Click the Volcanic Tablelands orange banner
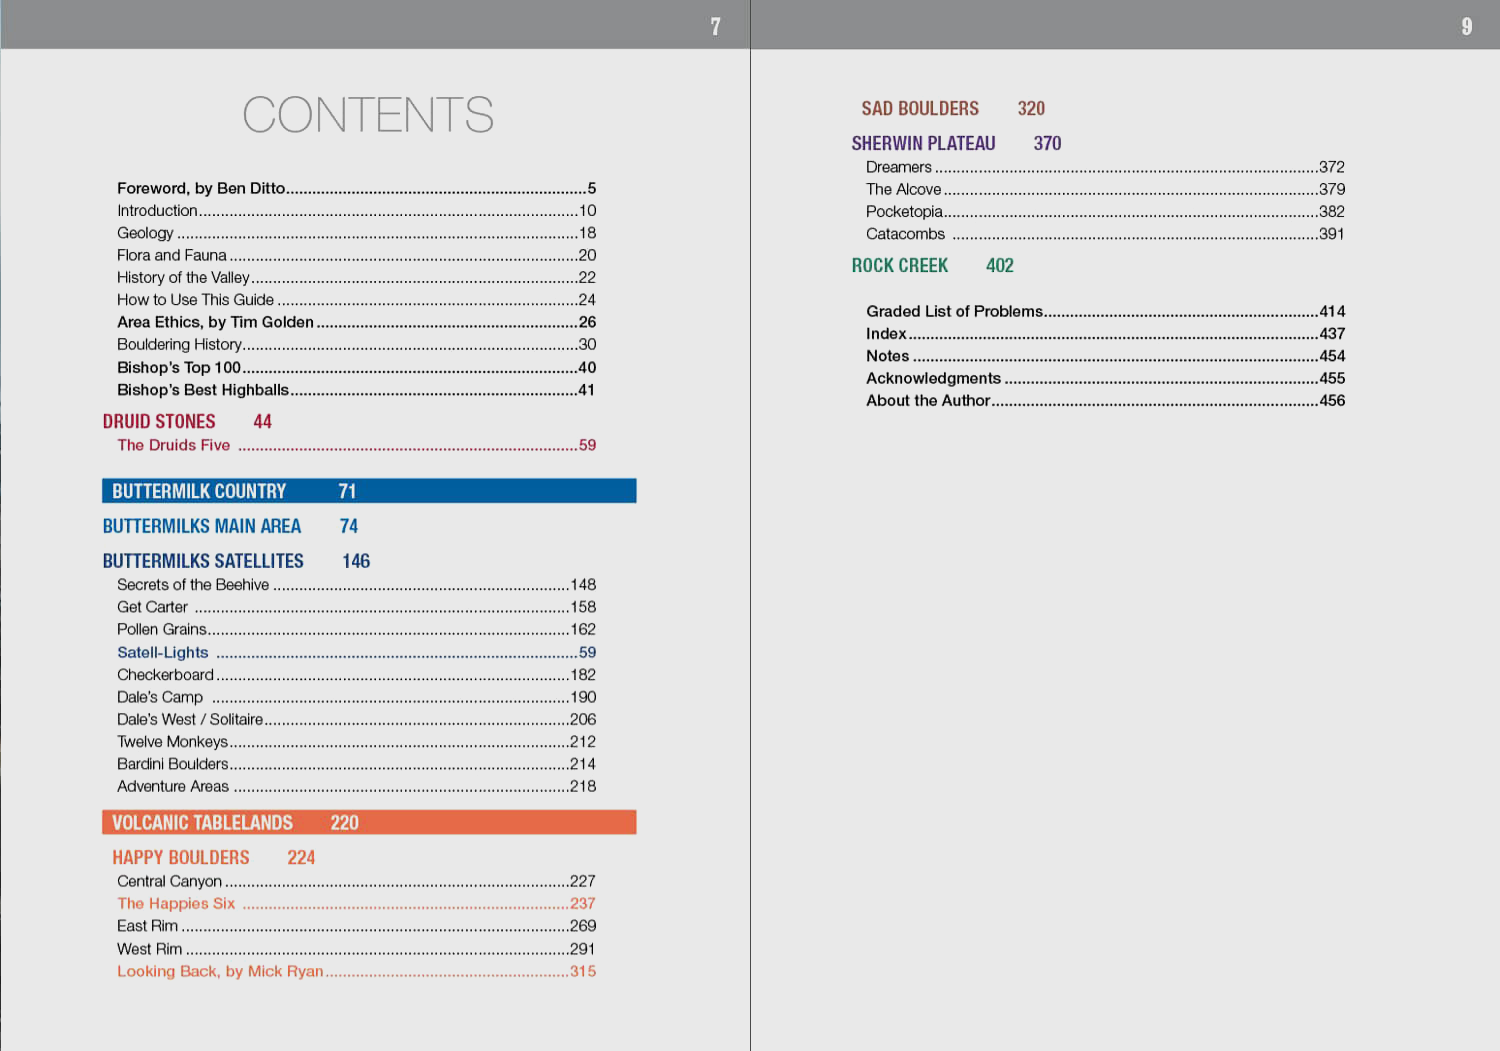 pyautogui.click(x=368, y=822)
